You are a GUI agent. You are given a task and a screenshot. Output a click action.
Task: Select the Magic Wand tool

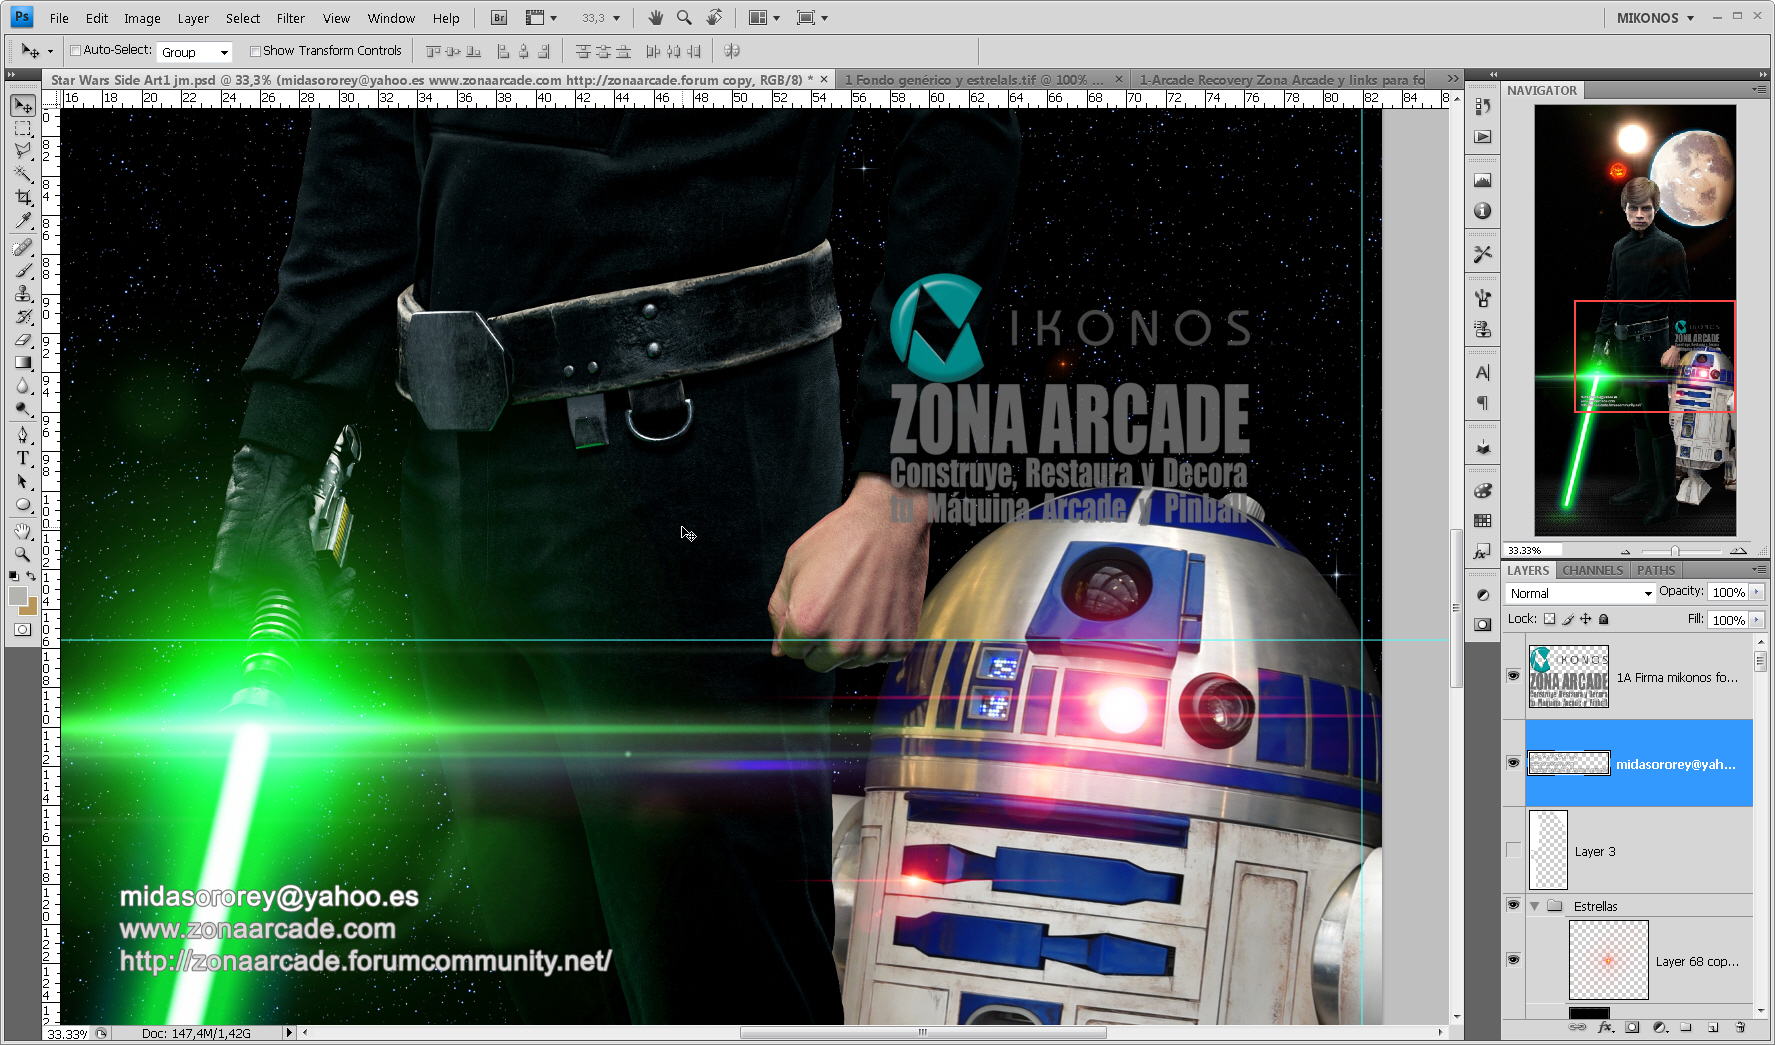(23, 174)
